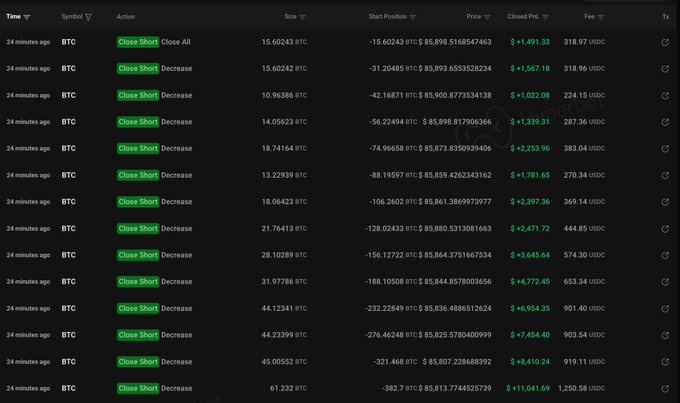
Task: Select closed PnL value $ +1,781.65
Action: click(530, 175)
